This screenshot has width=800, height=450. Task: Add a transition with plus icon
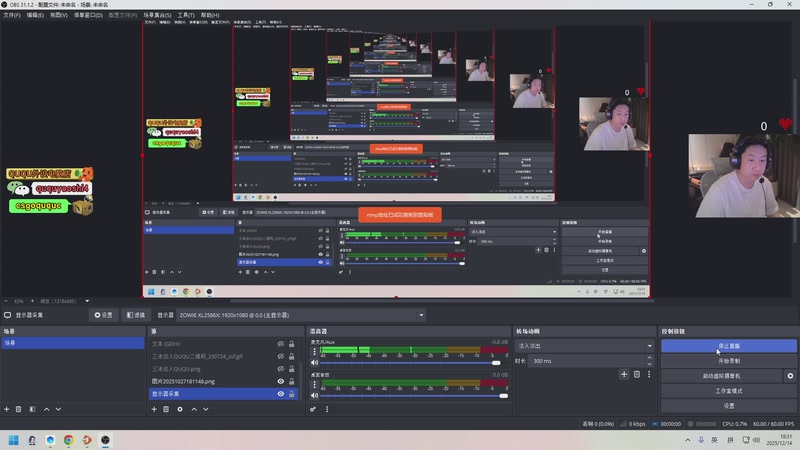click(624, 374)
